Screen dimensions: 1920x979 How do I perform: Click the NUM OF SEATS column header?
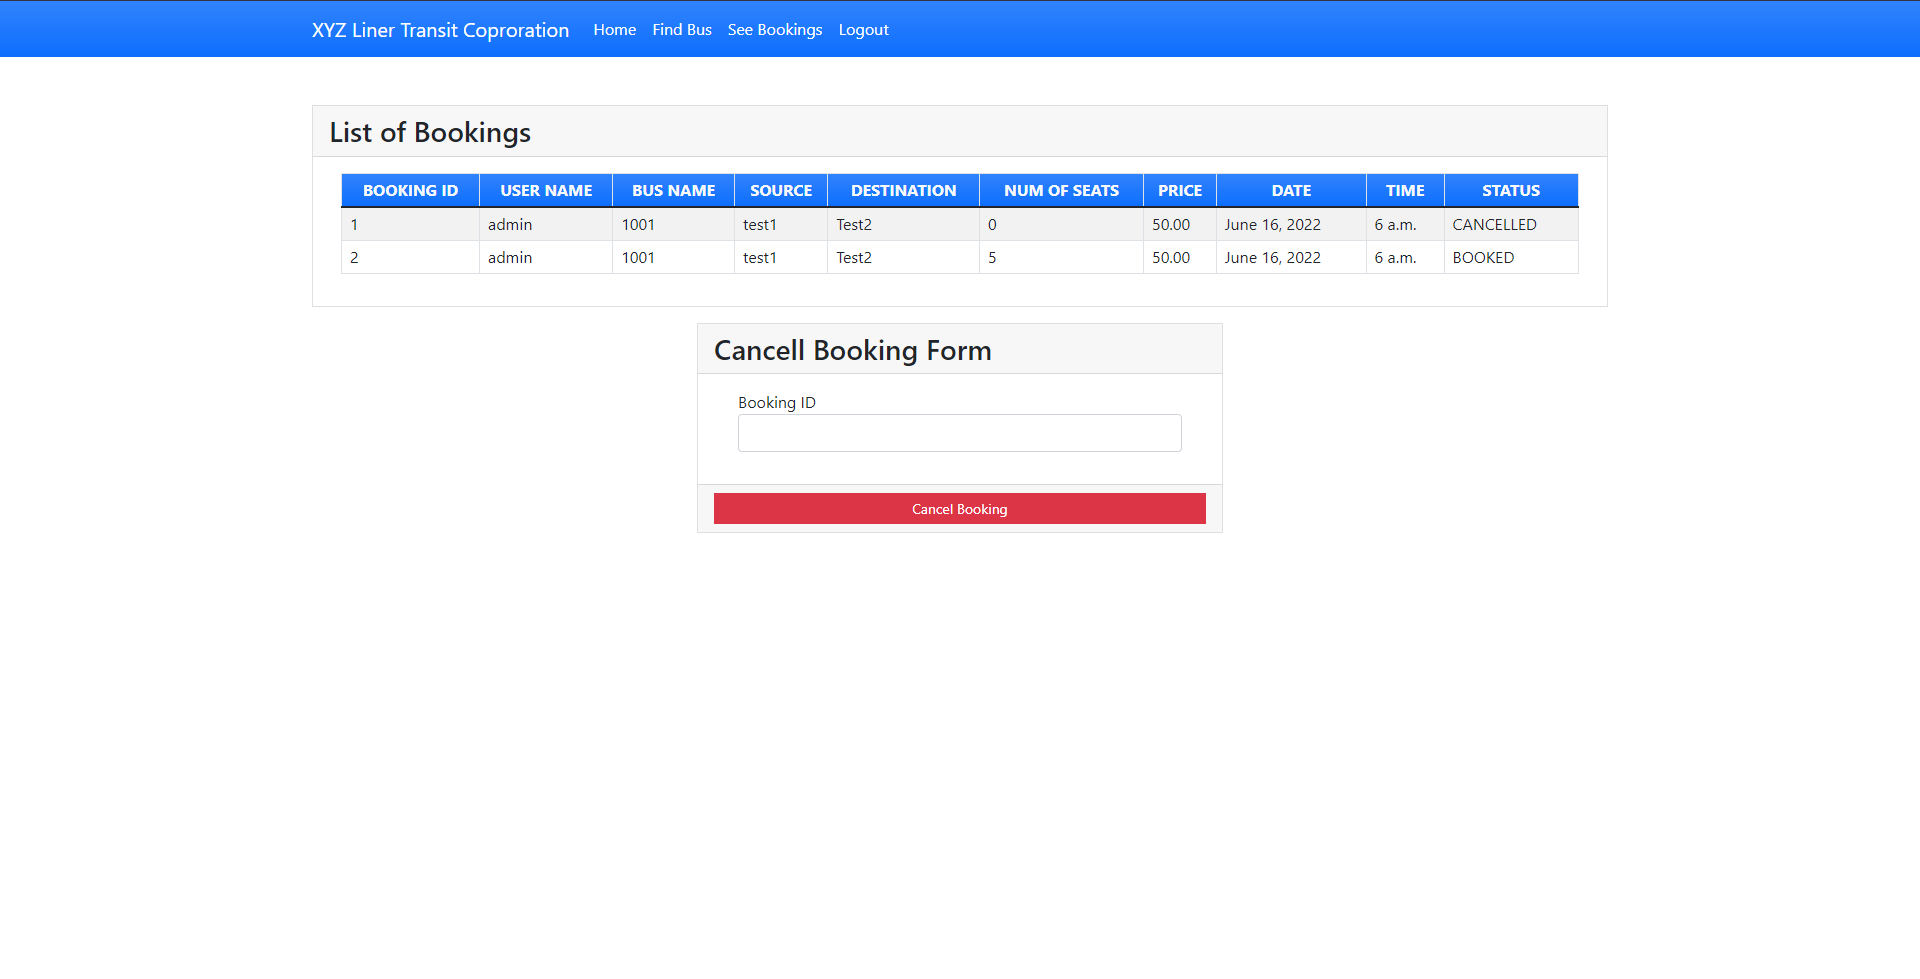tap(1062, 191)
